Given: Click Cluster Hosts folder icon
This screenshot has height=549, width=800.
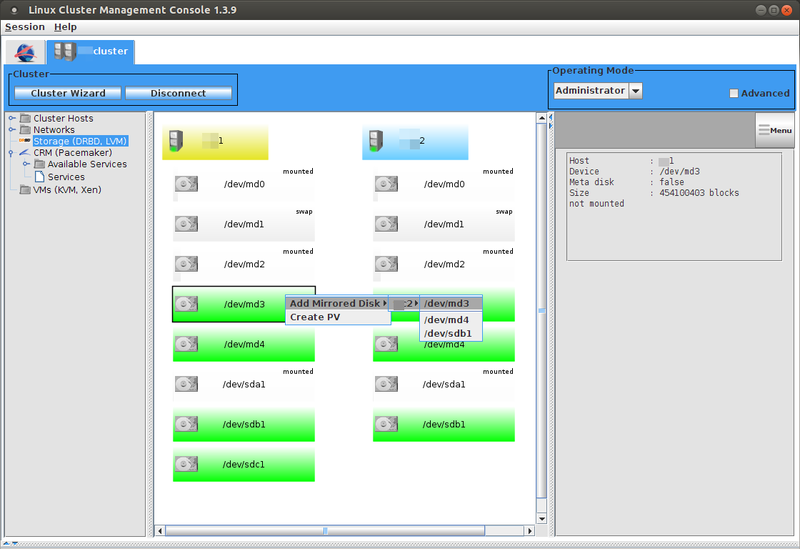Looking at the screenshot, I should pos(25,118).
